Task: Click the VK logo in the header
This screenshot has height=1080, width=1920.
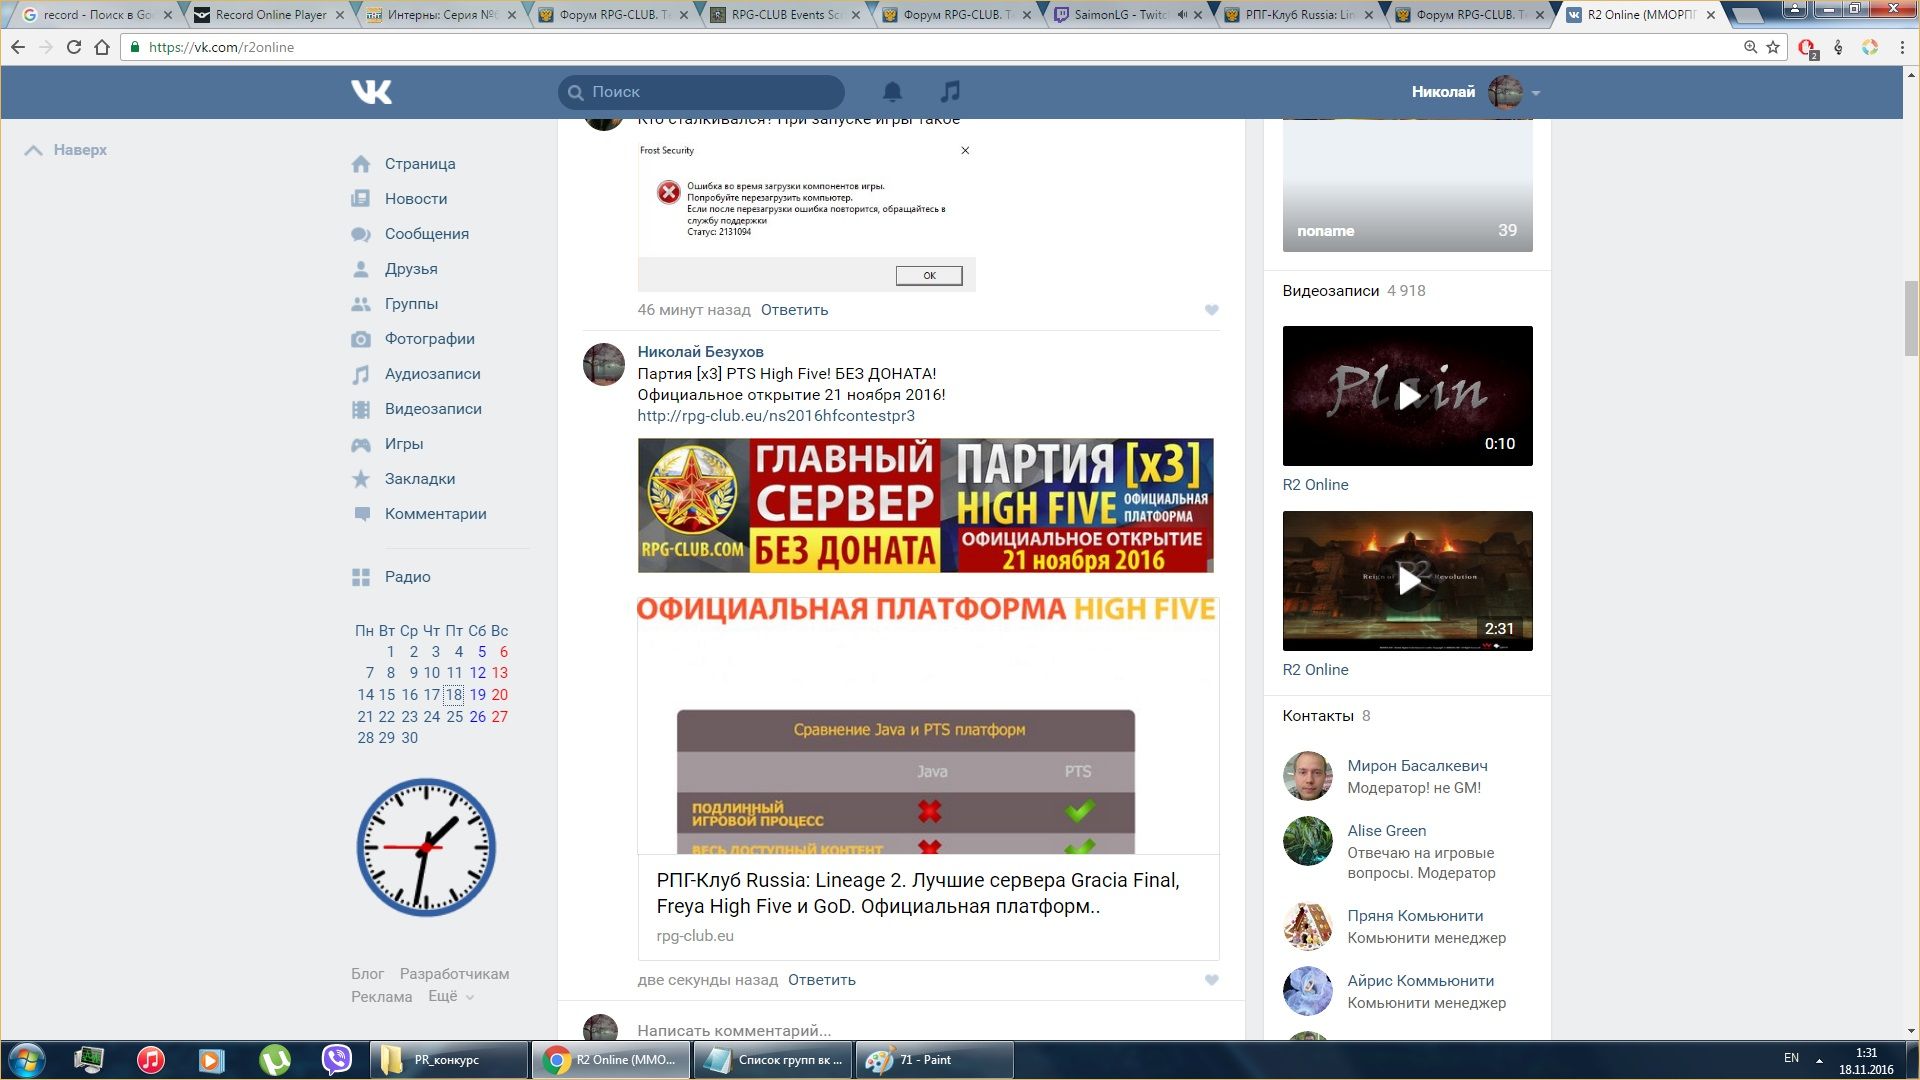Action: (x=371, y=92)
